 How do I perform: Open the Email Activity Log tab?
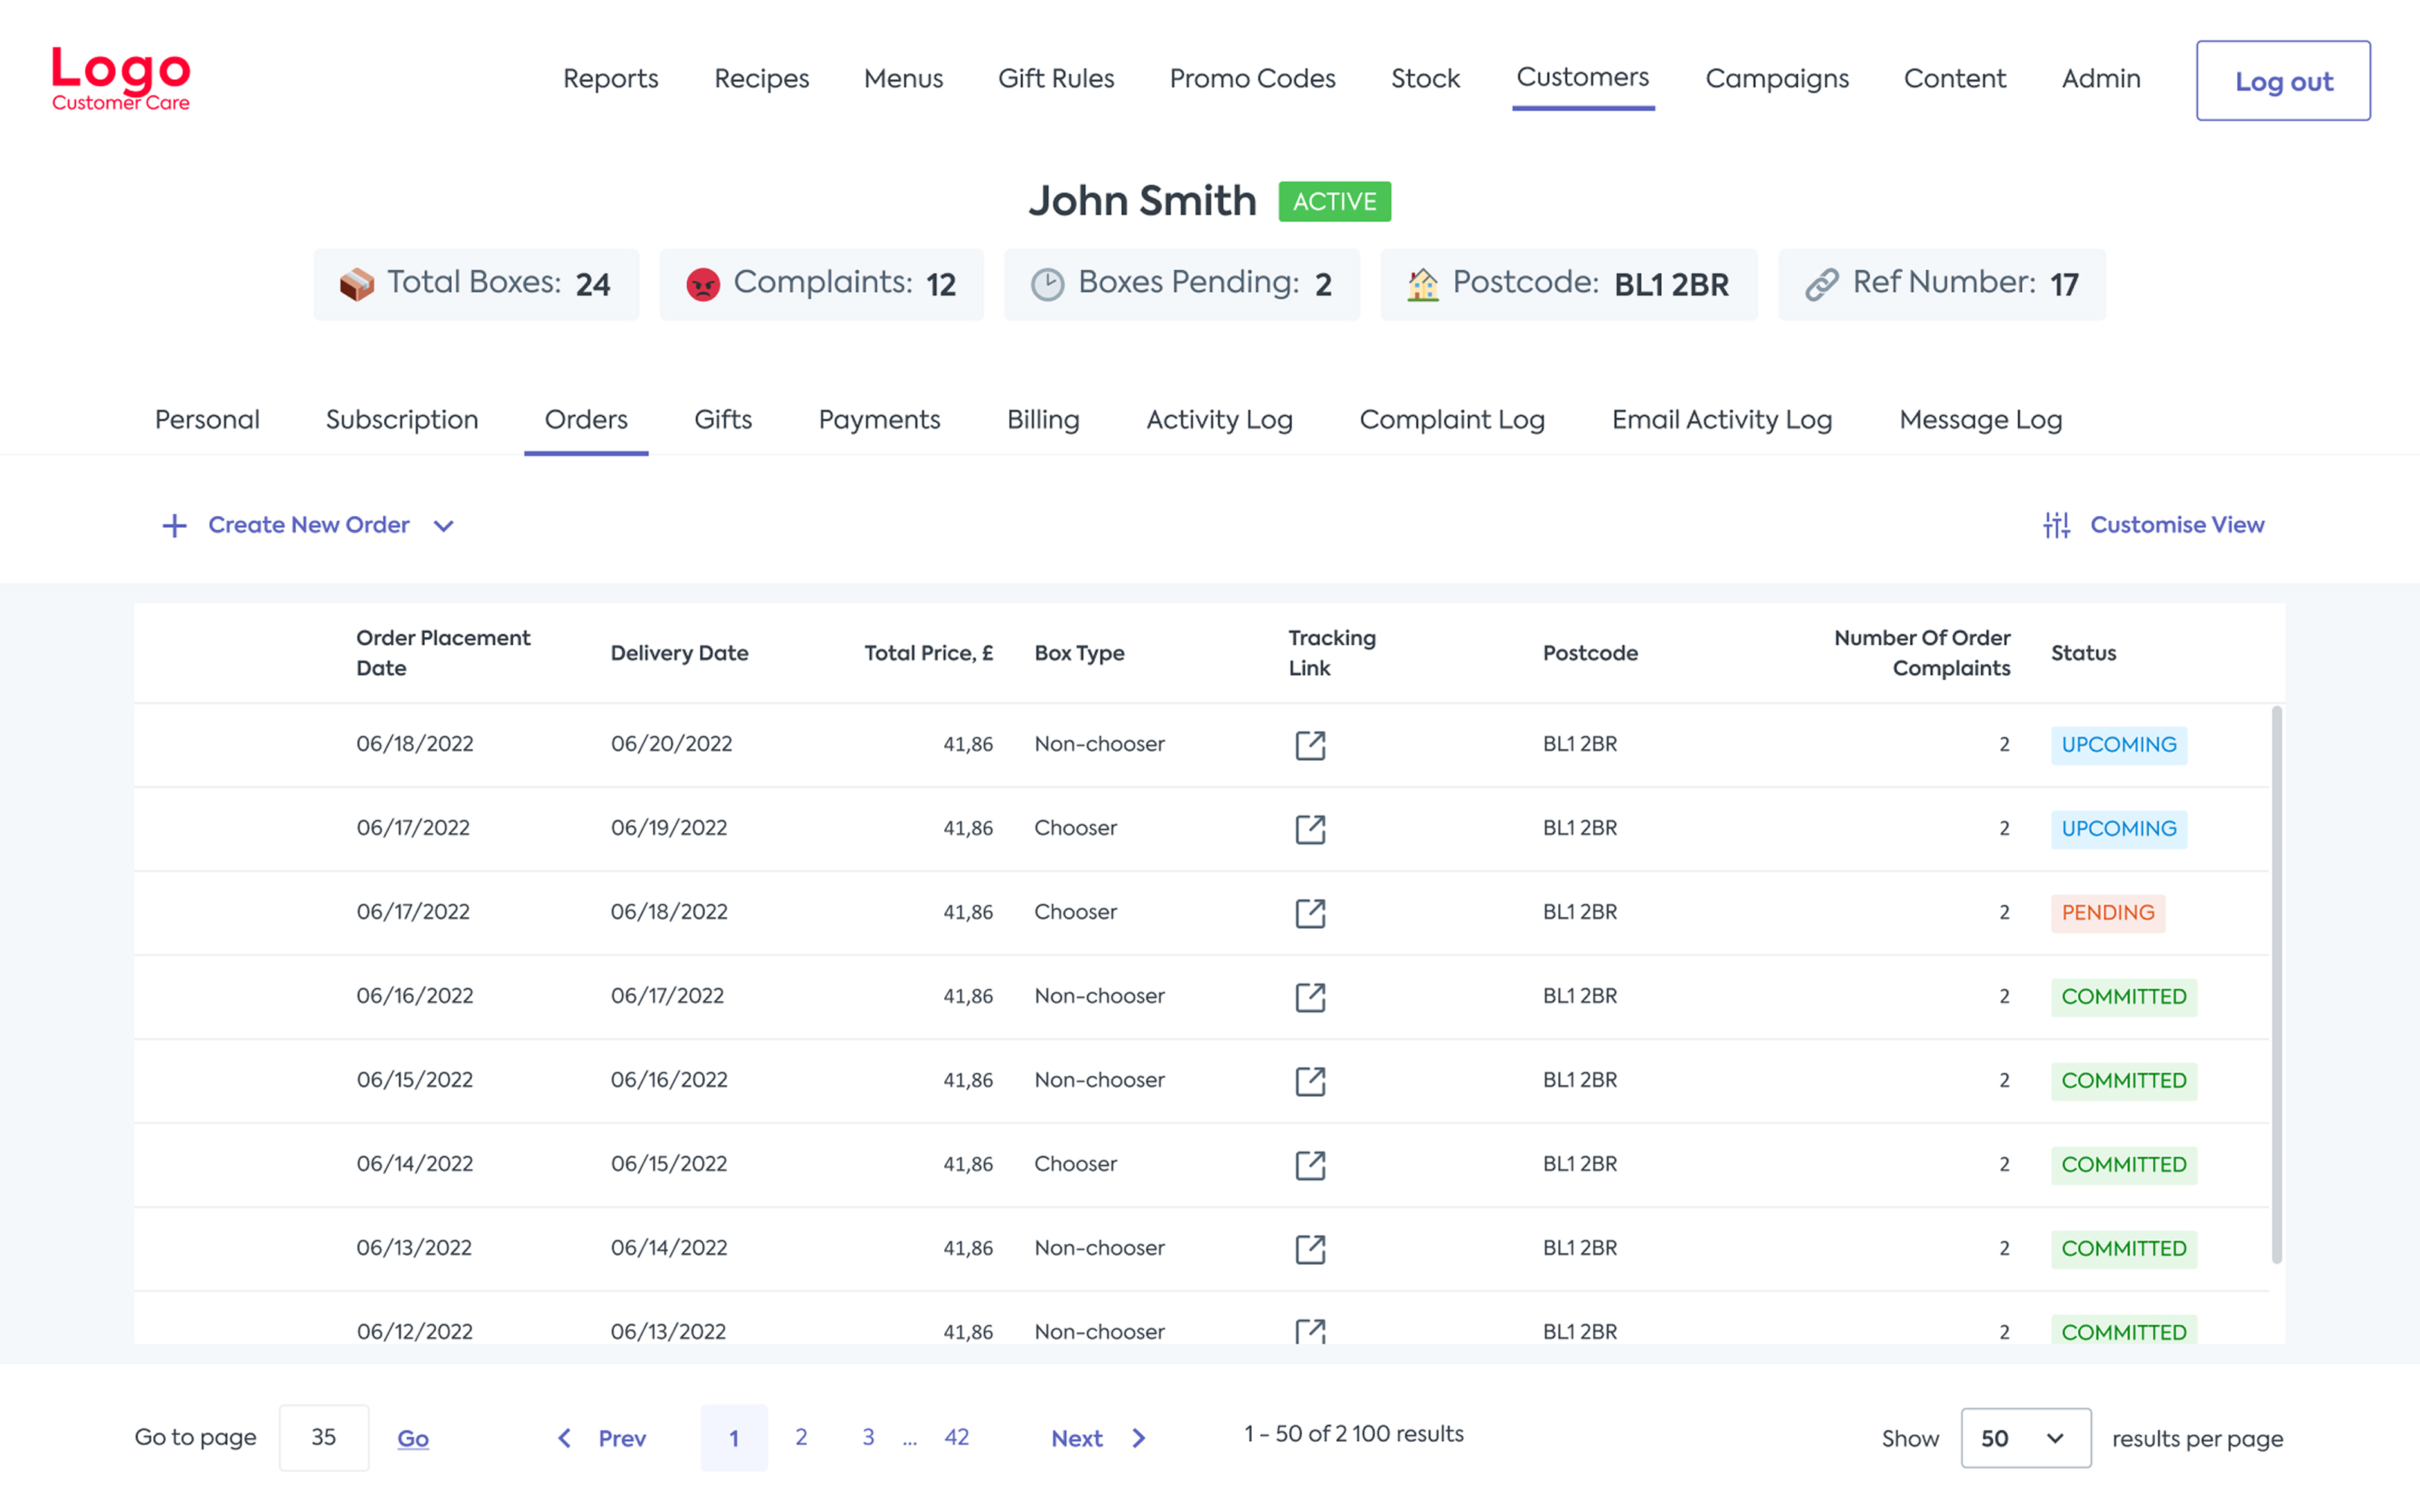point(1722,420)
